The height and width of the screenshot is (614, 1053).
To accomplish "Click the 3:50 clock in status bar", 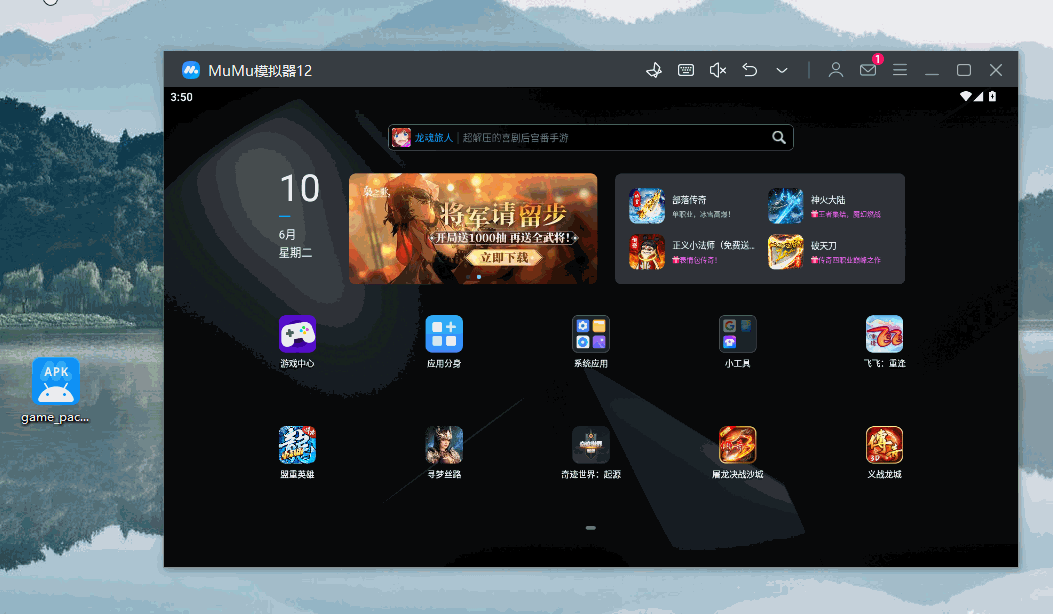I will point(181,97).
